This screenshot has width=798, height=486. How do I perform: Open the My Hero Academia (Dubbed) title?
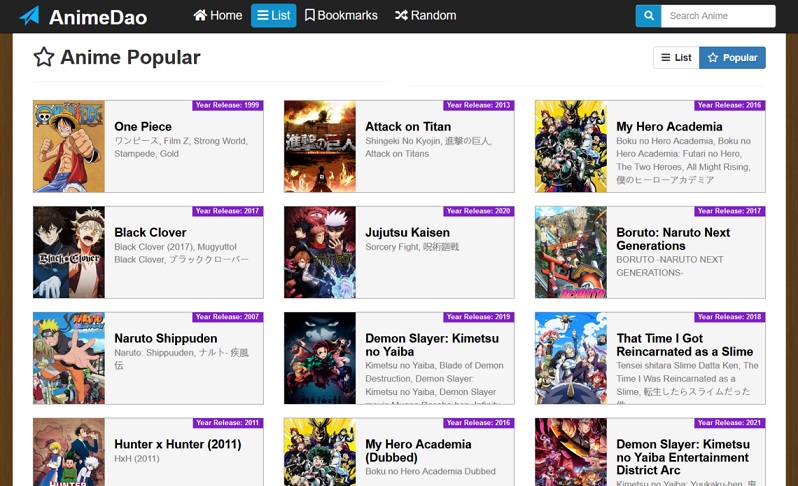pos(418,451)
